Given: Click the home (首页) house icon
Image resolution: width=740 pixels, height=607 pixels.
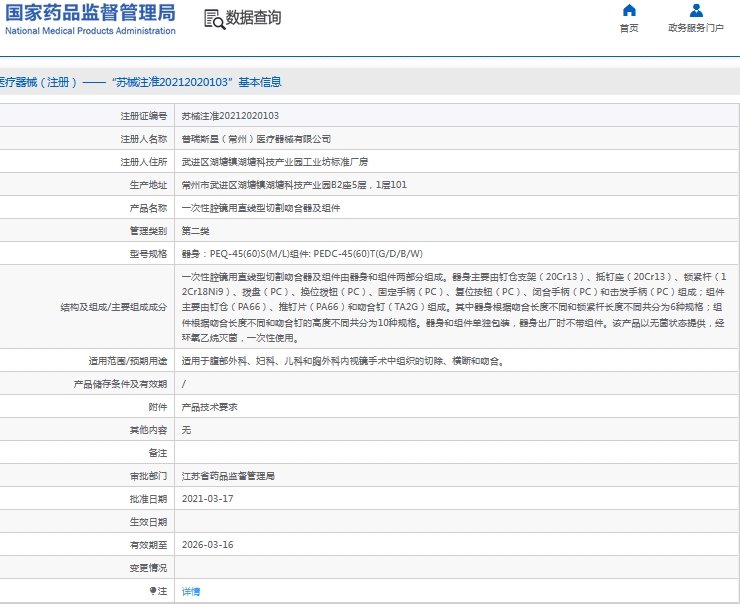Looking at the screenshot, I should [x=629, y=10].
